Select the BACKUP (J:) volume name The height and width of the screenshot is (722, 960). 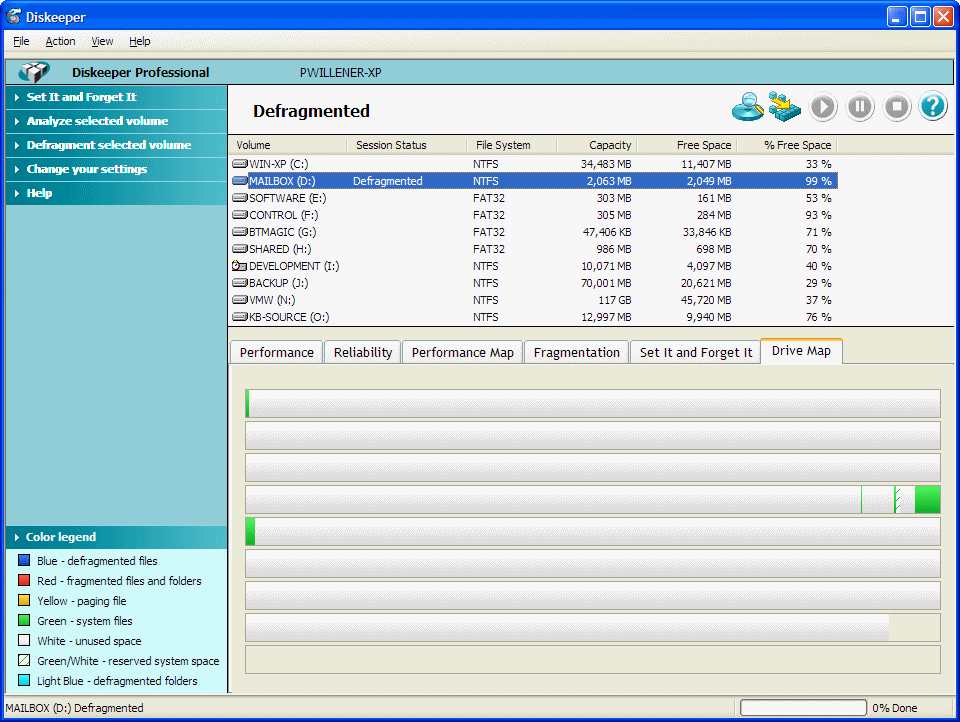coord(279,283)
